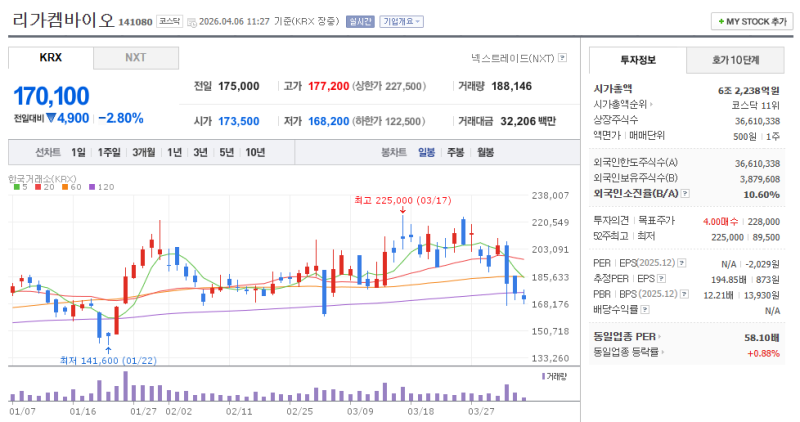Click the -2.80% change value

121,118
